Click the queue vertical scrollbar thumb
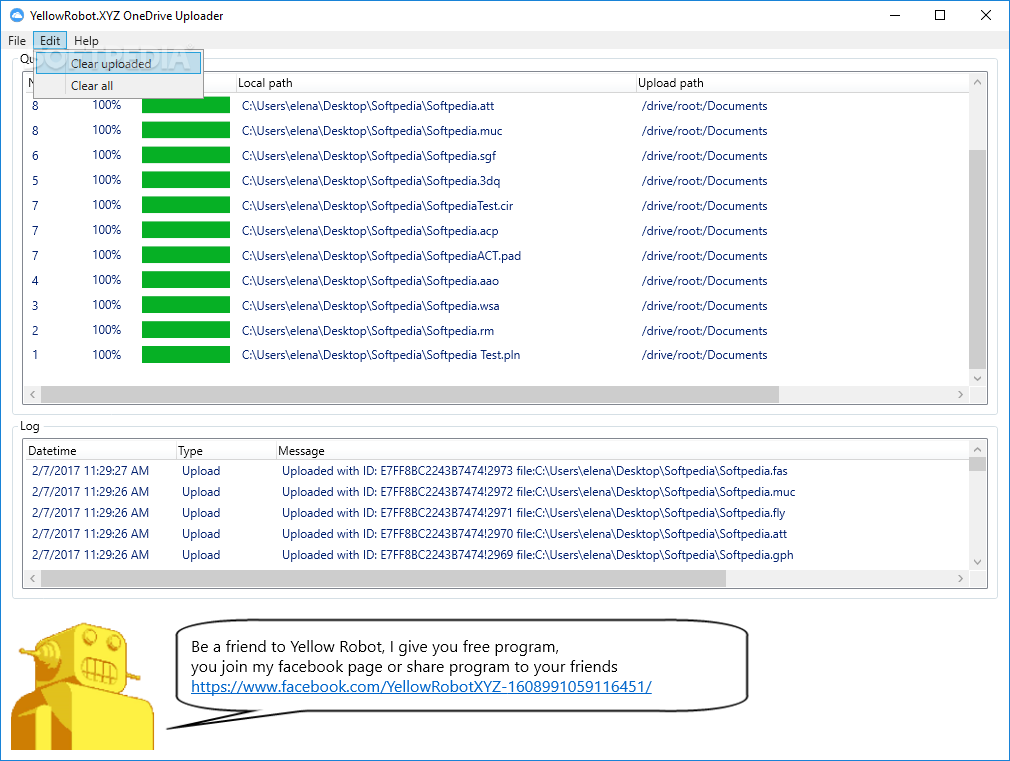The height and width of the screenshot is (761, 1010). 977,260
